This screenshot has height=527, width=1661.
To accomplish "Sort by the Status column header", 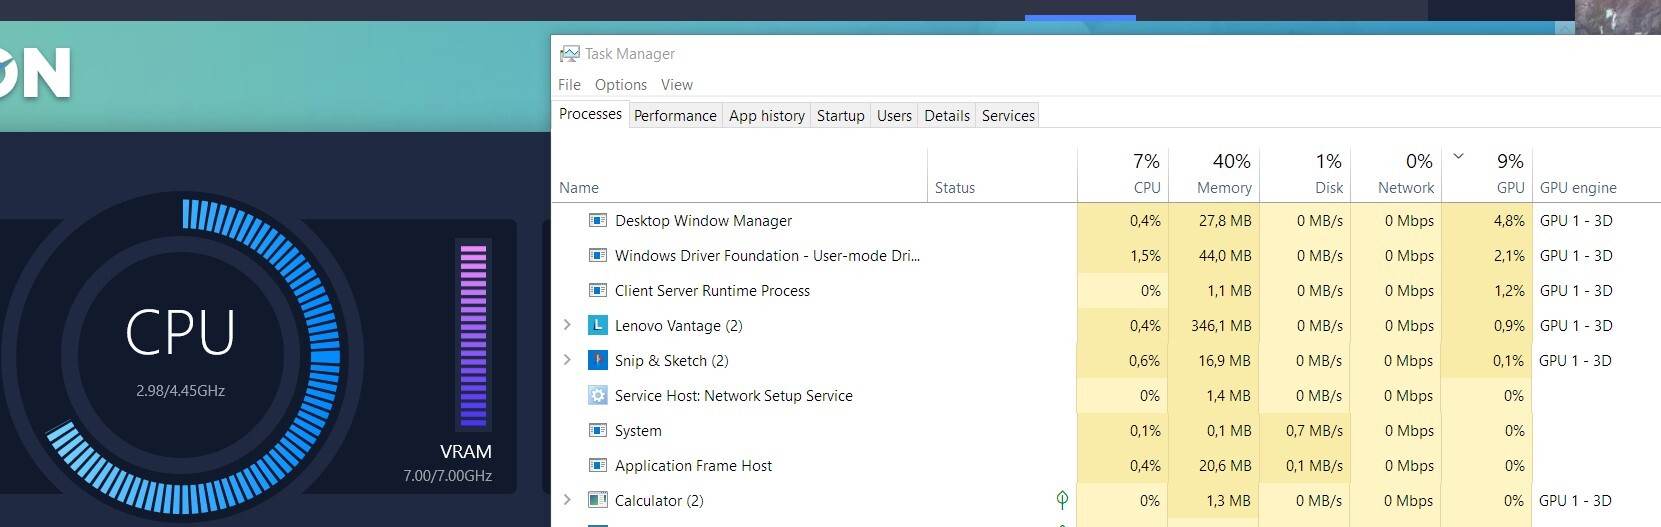I will point(1002,174).
